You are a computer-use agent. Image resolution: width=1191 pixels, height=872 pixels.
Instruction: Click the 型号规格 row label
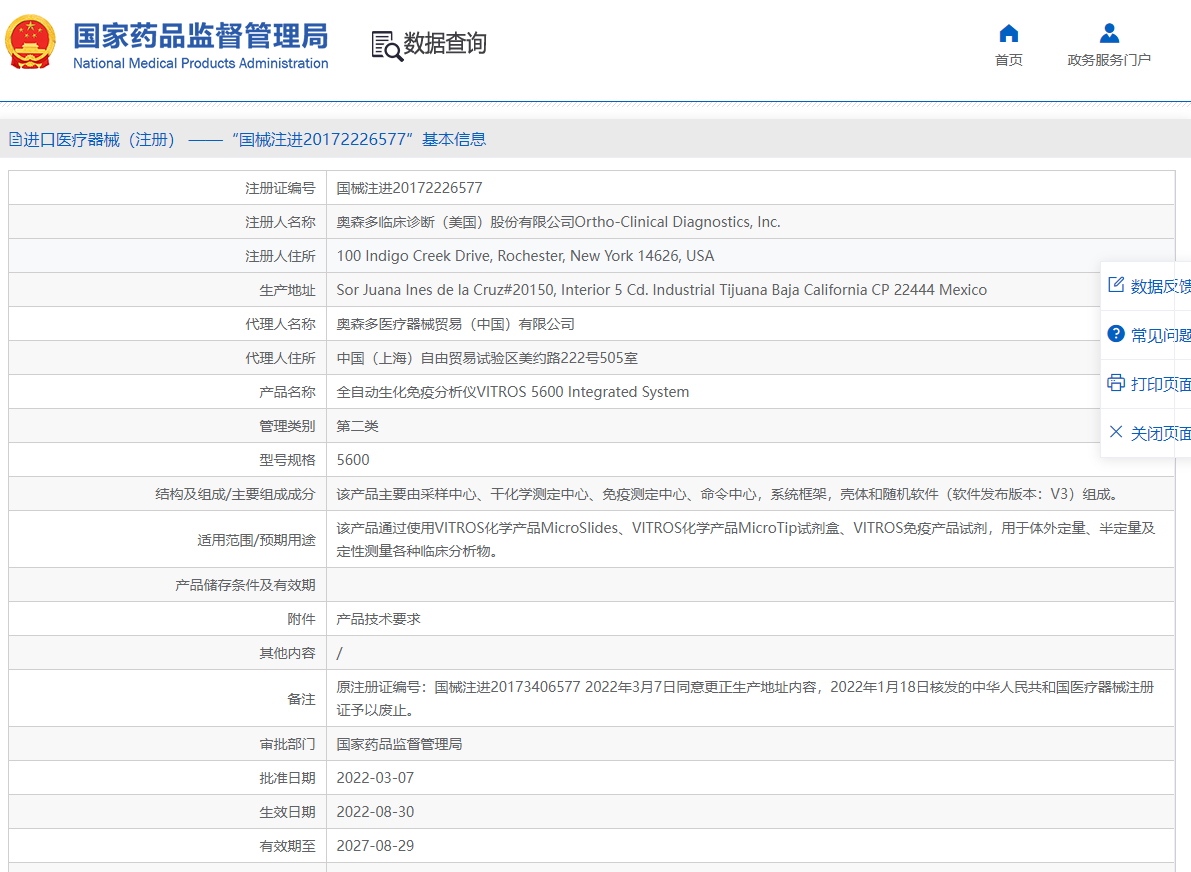(x=287, y=460)
